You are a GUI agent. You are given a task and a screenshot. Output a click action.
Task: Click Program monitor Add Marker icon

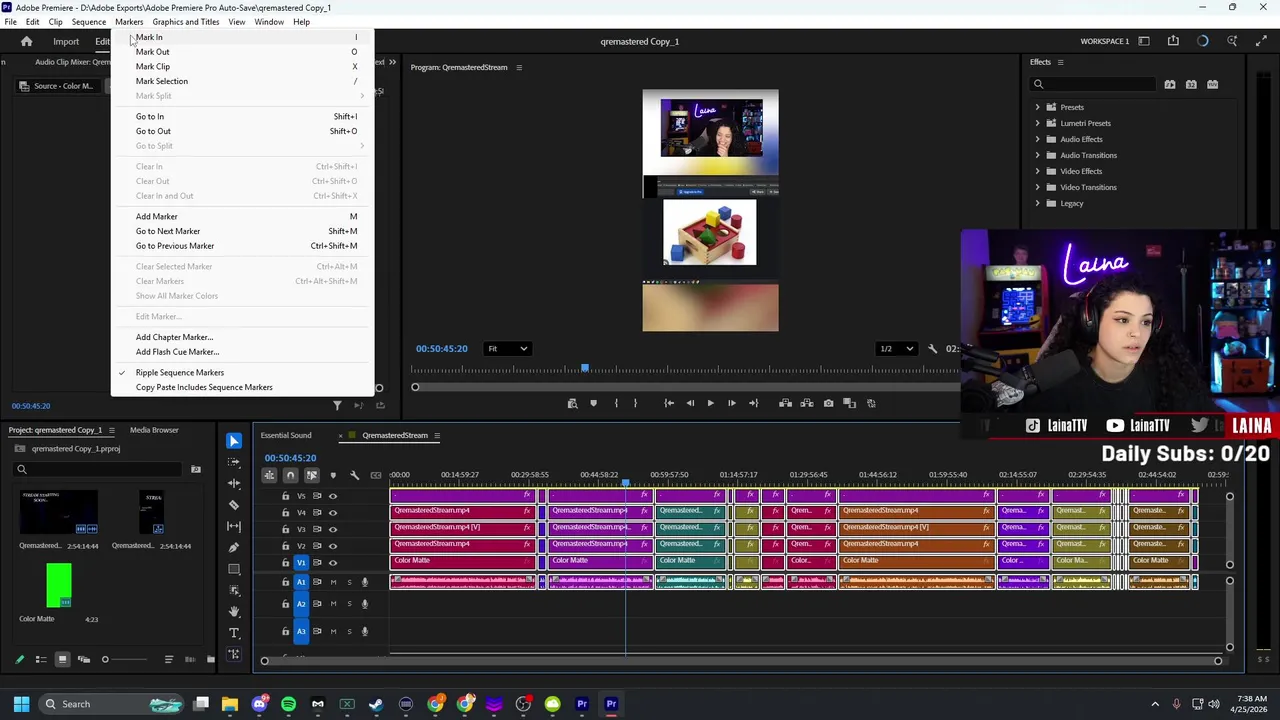coord(593,403)
